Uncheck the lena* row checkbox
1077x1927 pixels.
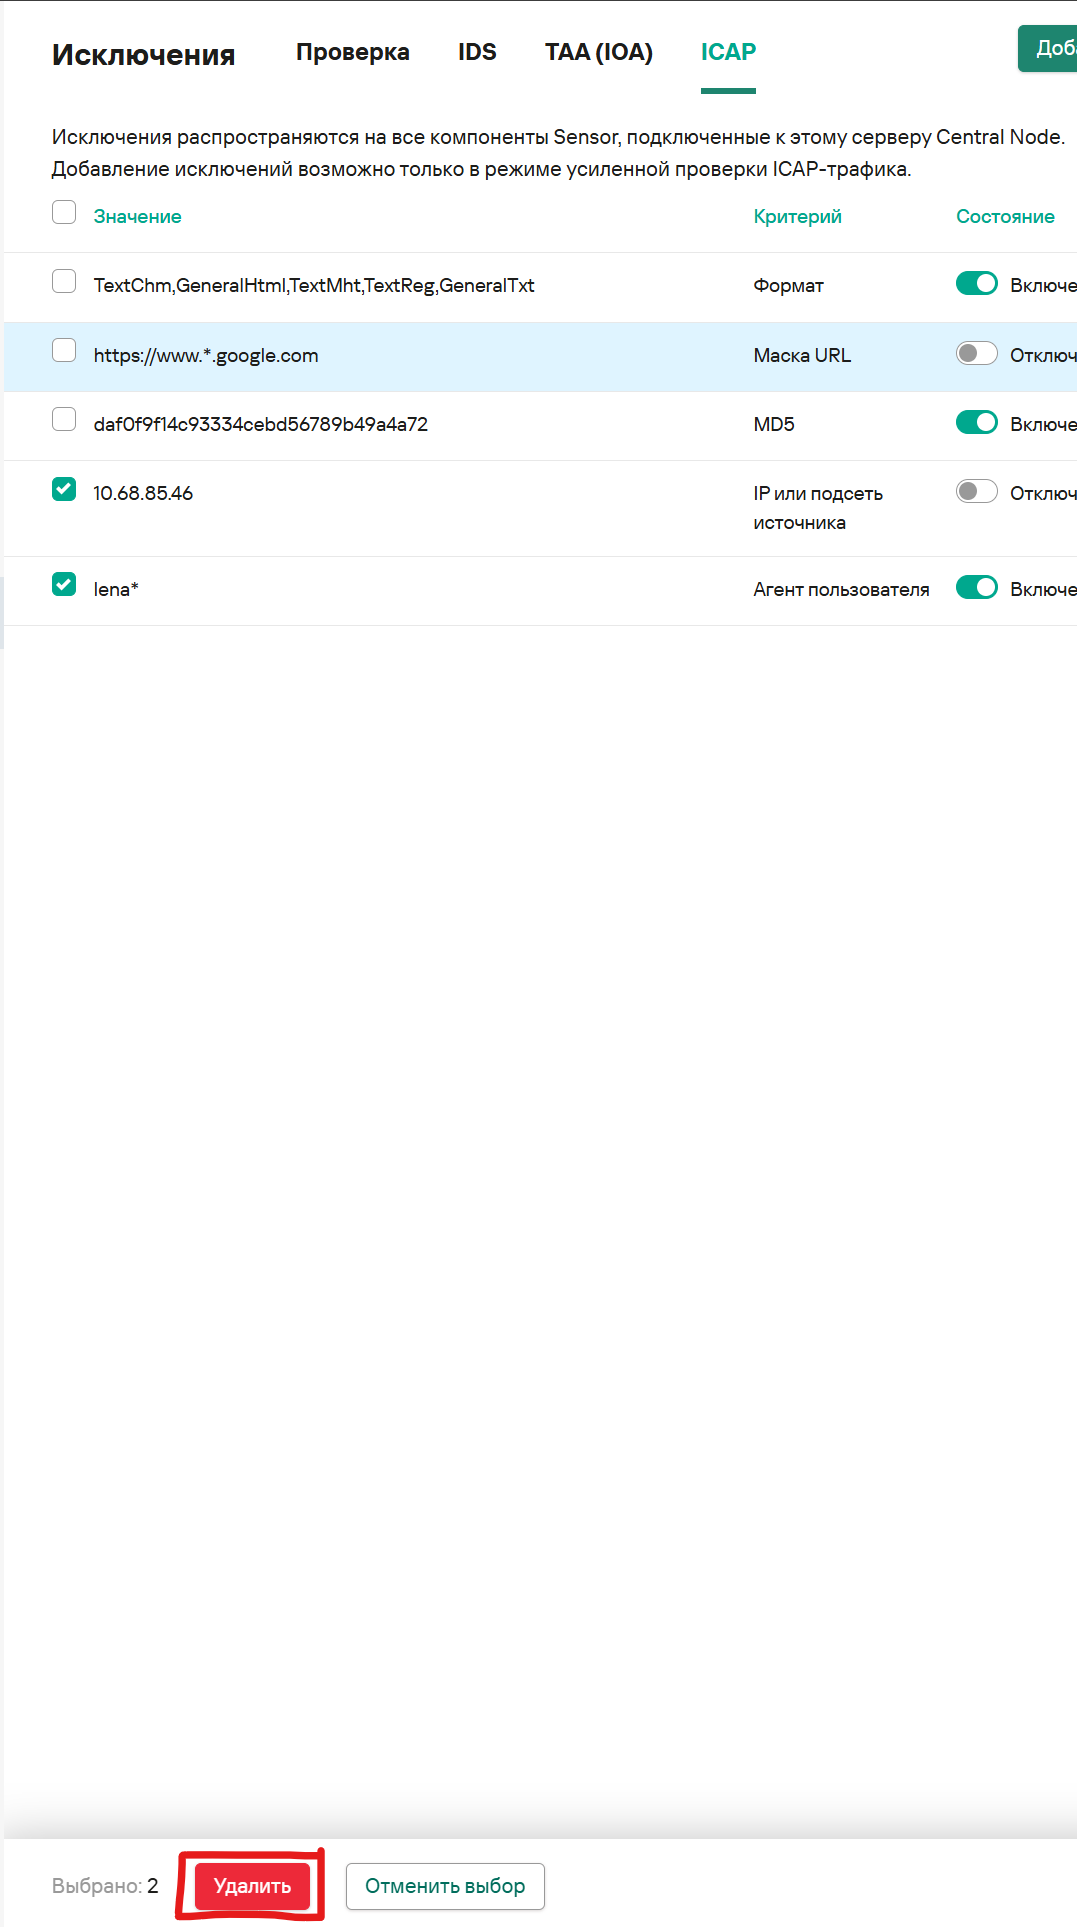(x=64, y=584)
